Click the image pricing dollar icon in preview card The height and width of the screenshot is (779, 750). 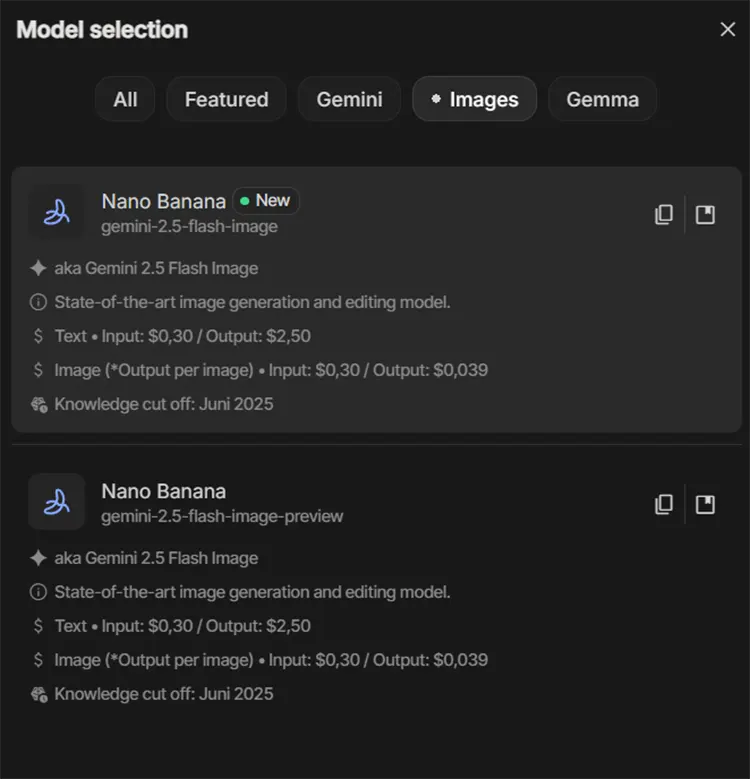(x=38, y=660)
